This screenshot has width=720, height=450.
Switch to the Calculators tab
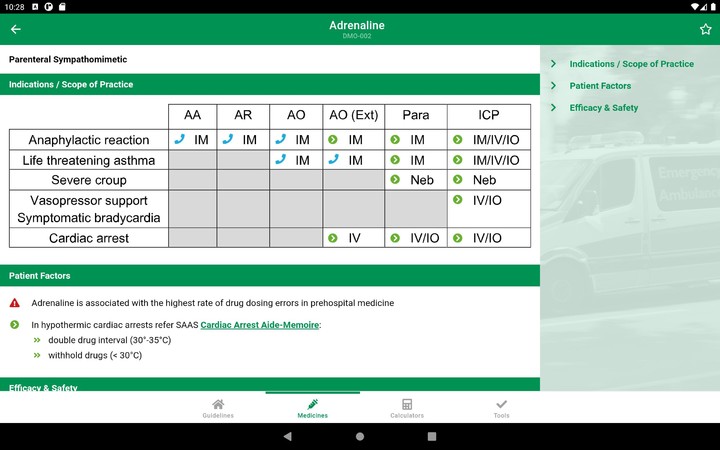pyautogui.click(x=407, y=408)
